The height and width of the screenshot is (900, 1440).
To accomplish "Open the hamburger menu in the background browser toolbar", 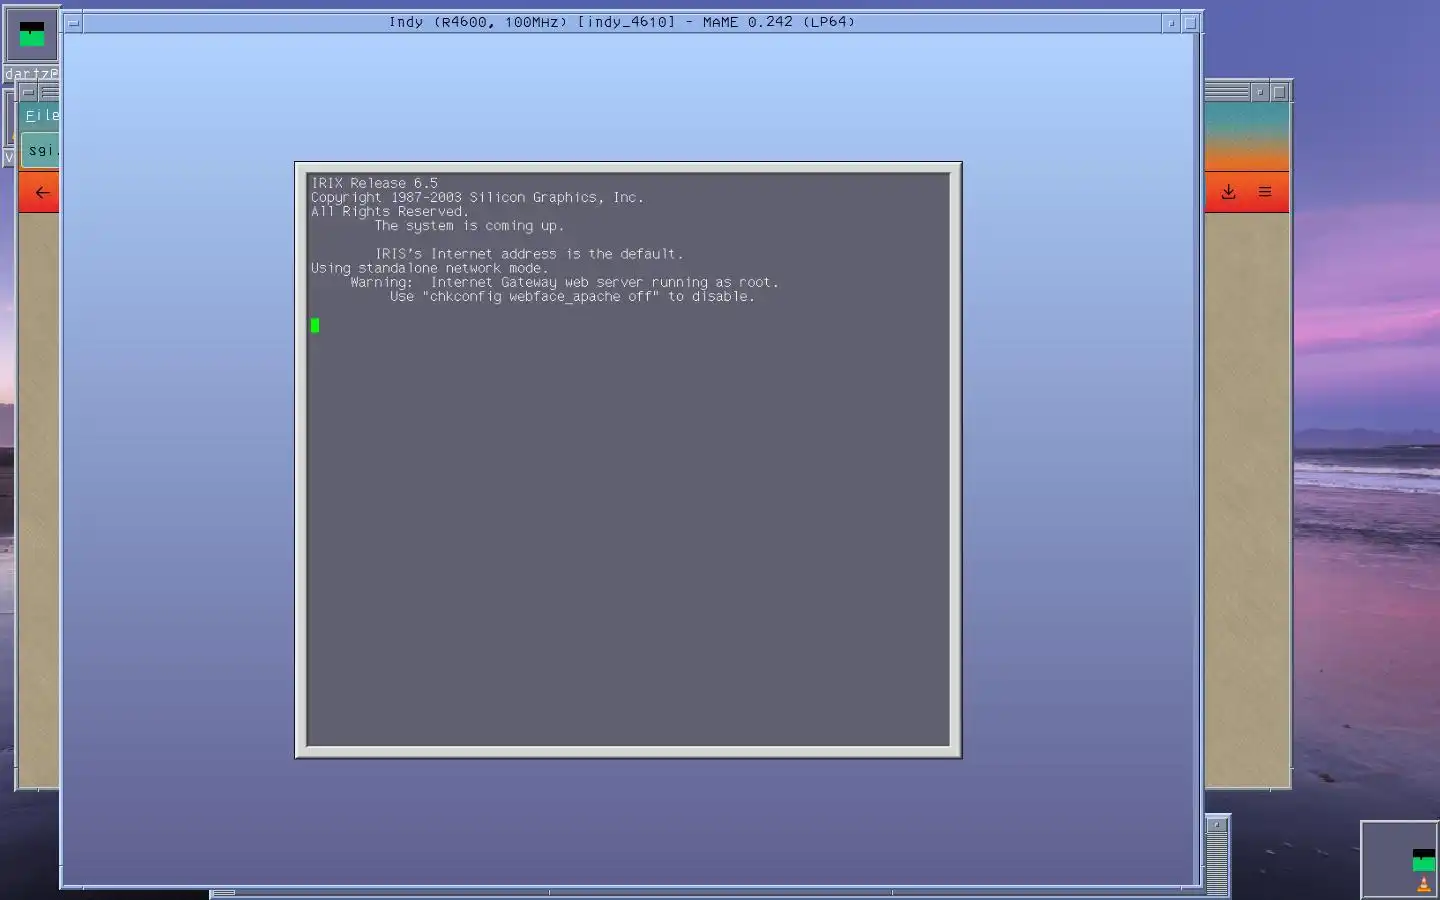I will 1265,192.
